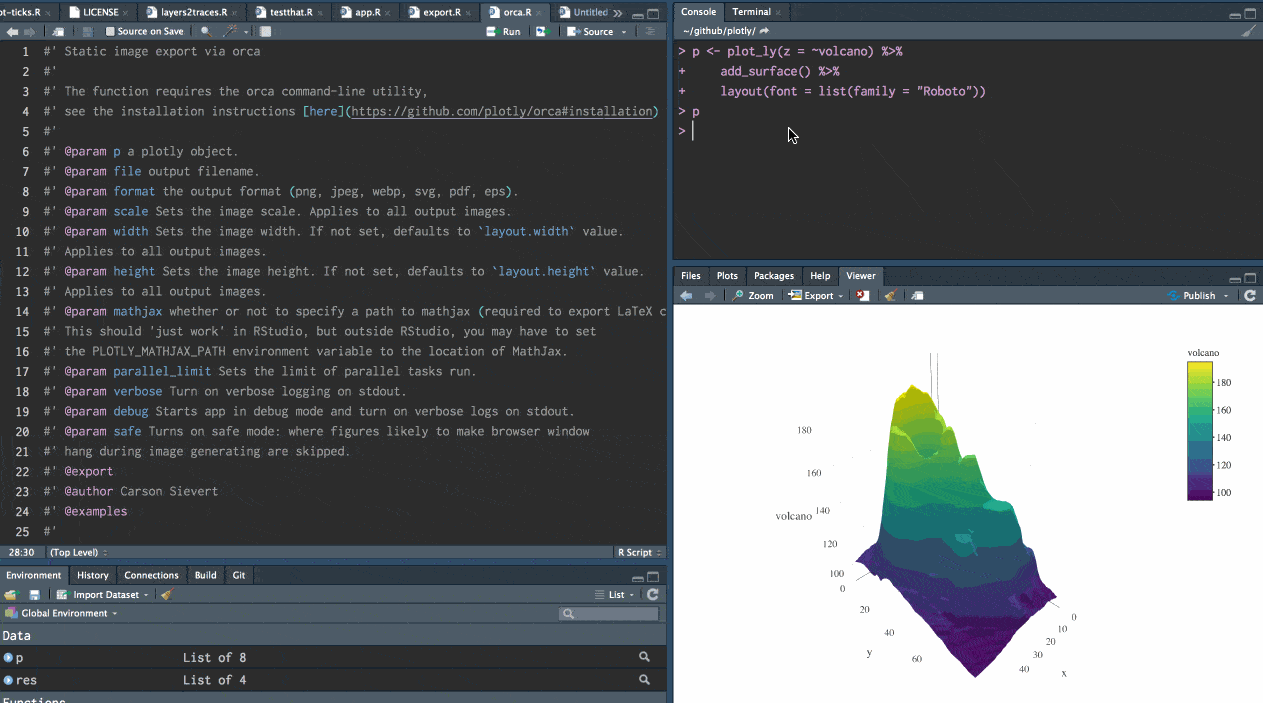Image resolution: width=1263 pixels, height=703 pixels.
Task: Clear environment objects broom icon
Action: [x=166, y=595]
